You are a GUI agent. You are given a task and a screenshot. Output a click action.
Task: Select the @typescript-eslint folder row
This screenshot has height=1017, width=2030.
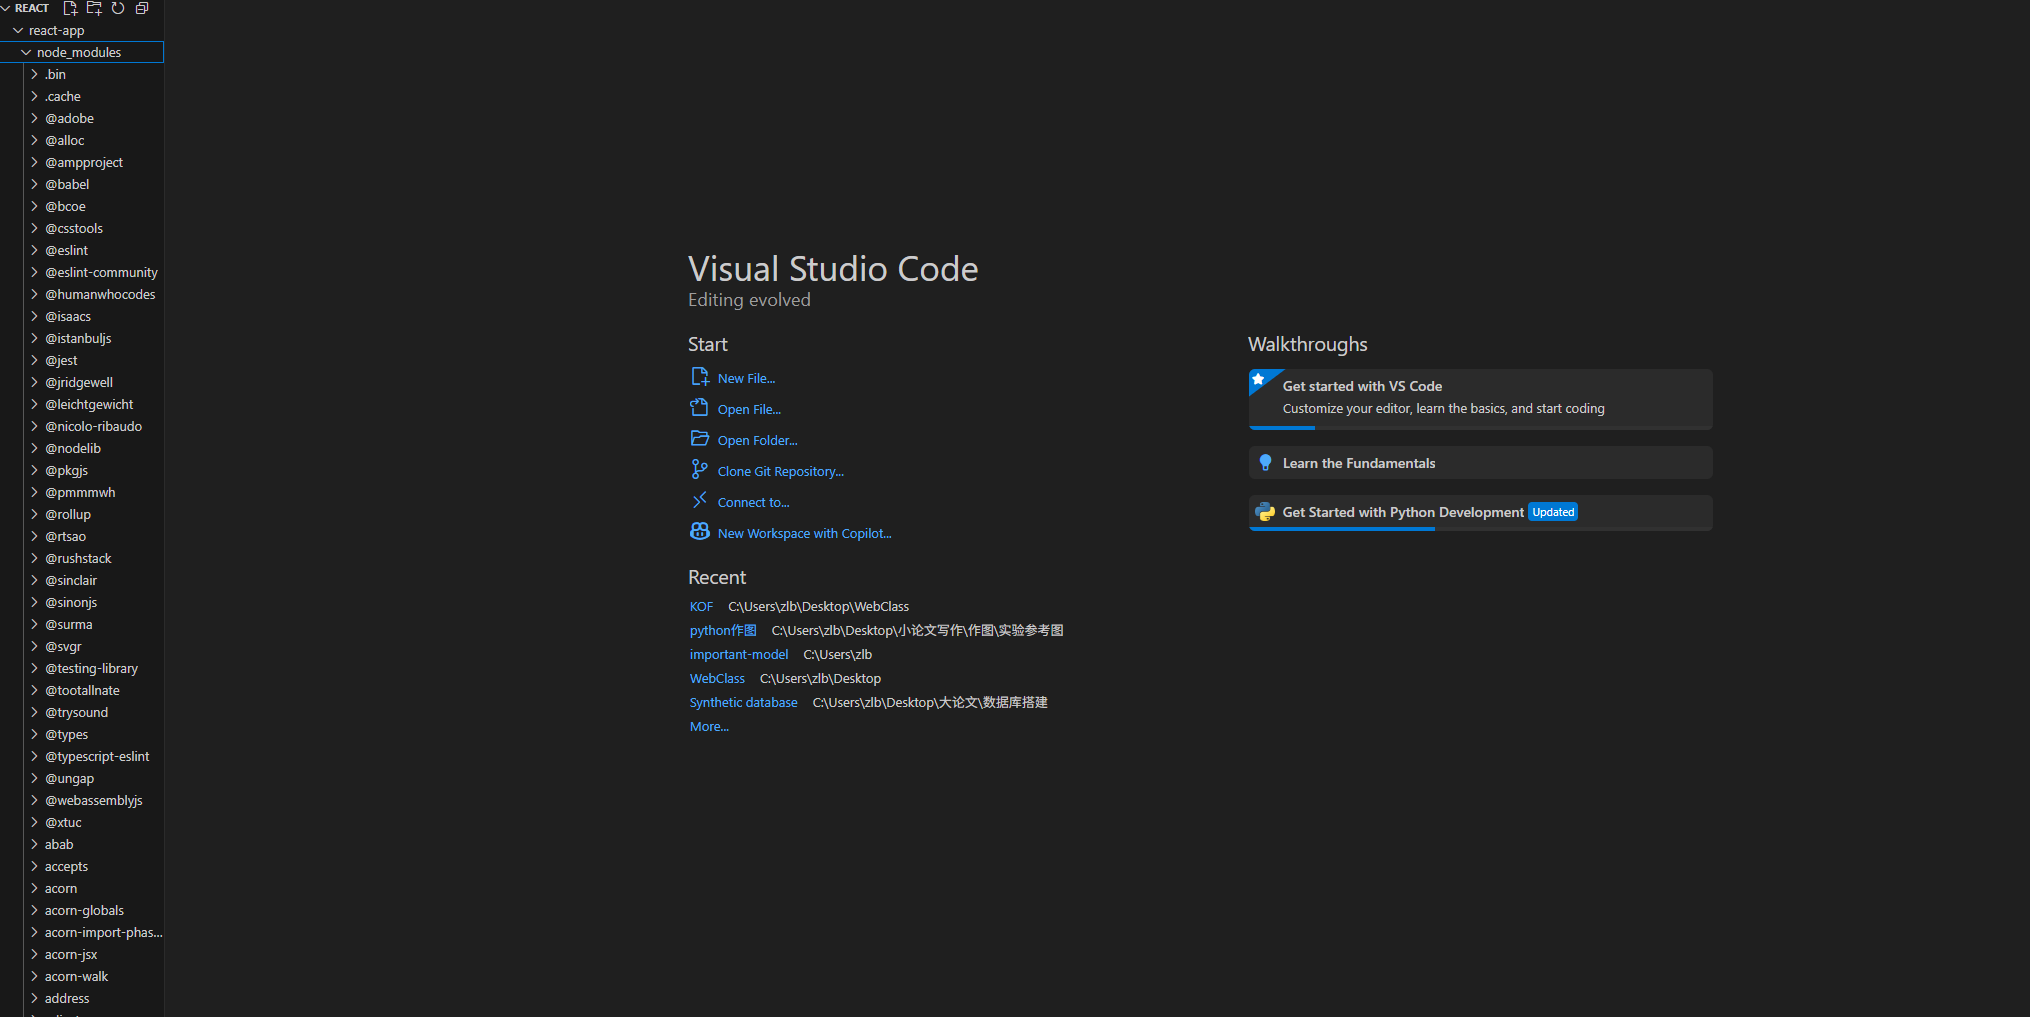coord(82,756)
